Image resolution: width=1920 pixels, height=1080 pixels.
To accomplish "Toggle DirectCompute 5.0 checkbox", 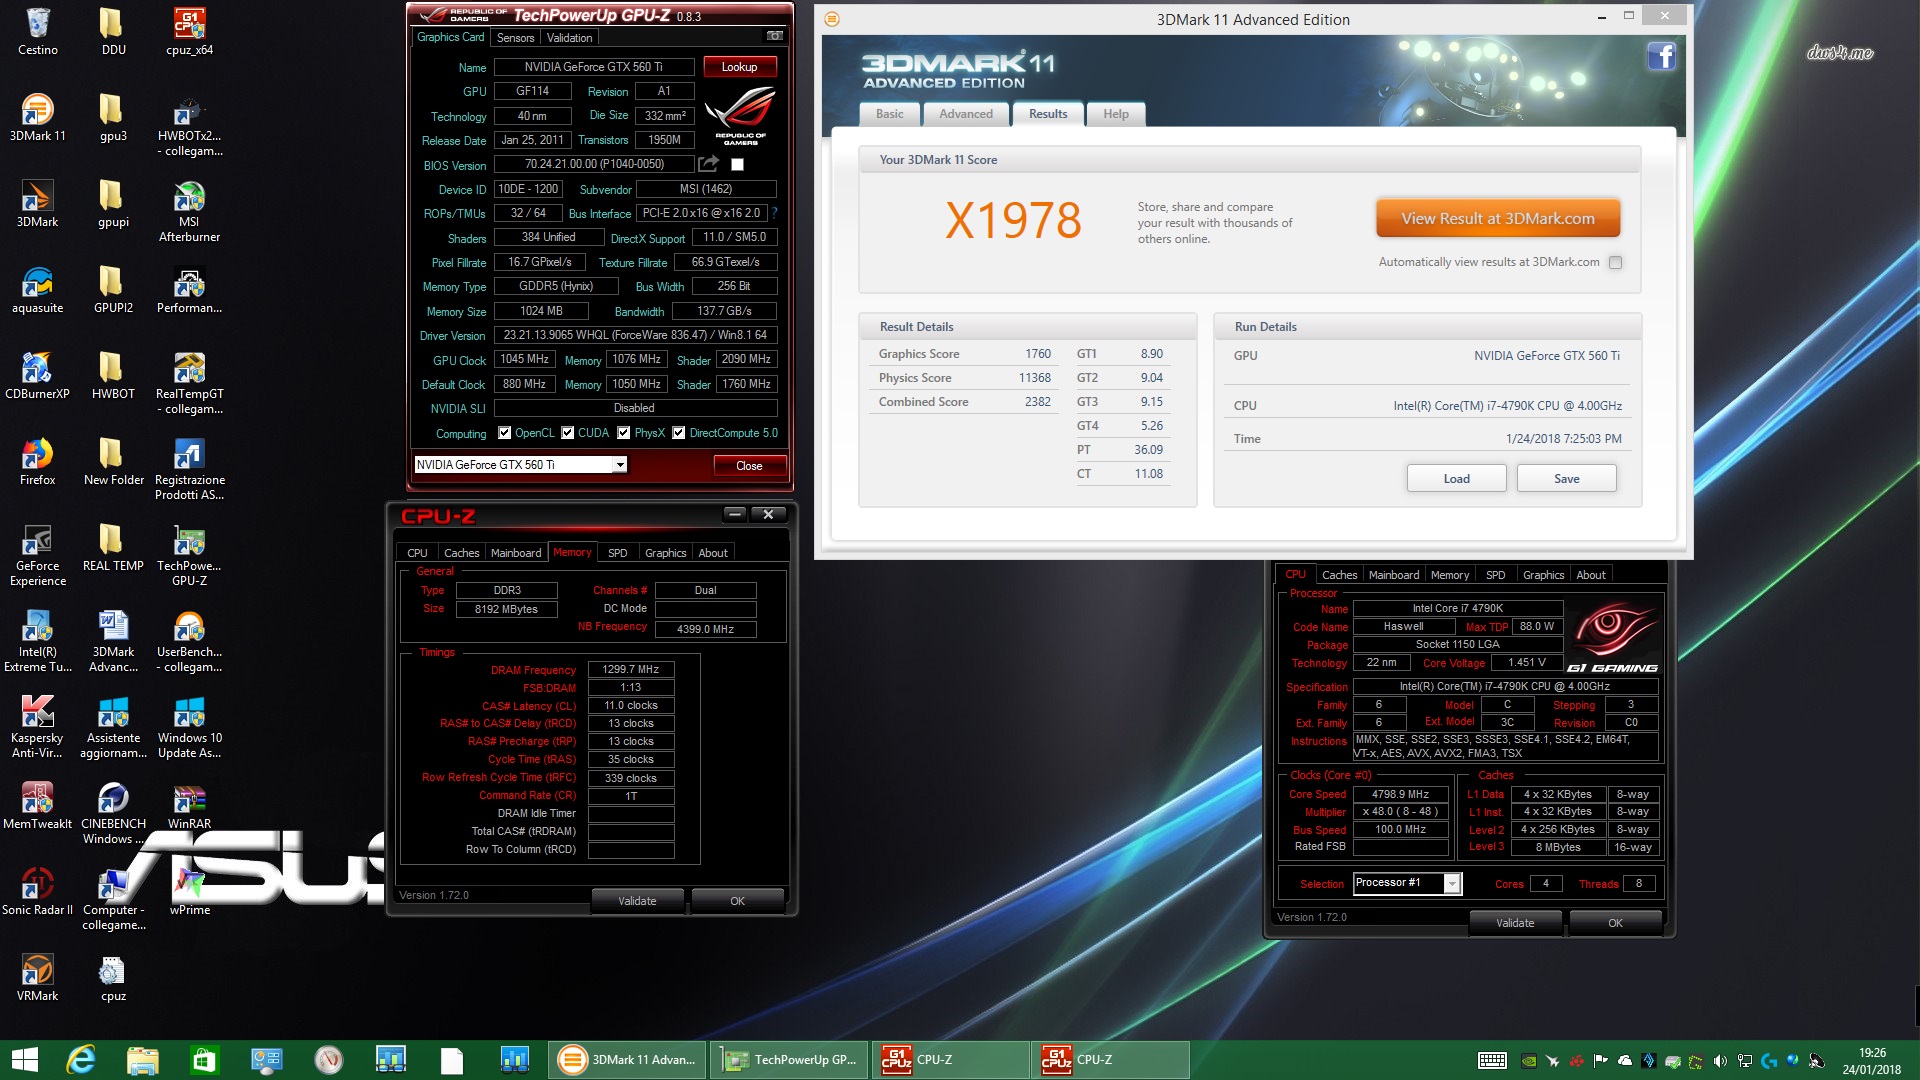I will click(678, 433).
